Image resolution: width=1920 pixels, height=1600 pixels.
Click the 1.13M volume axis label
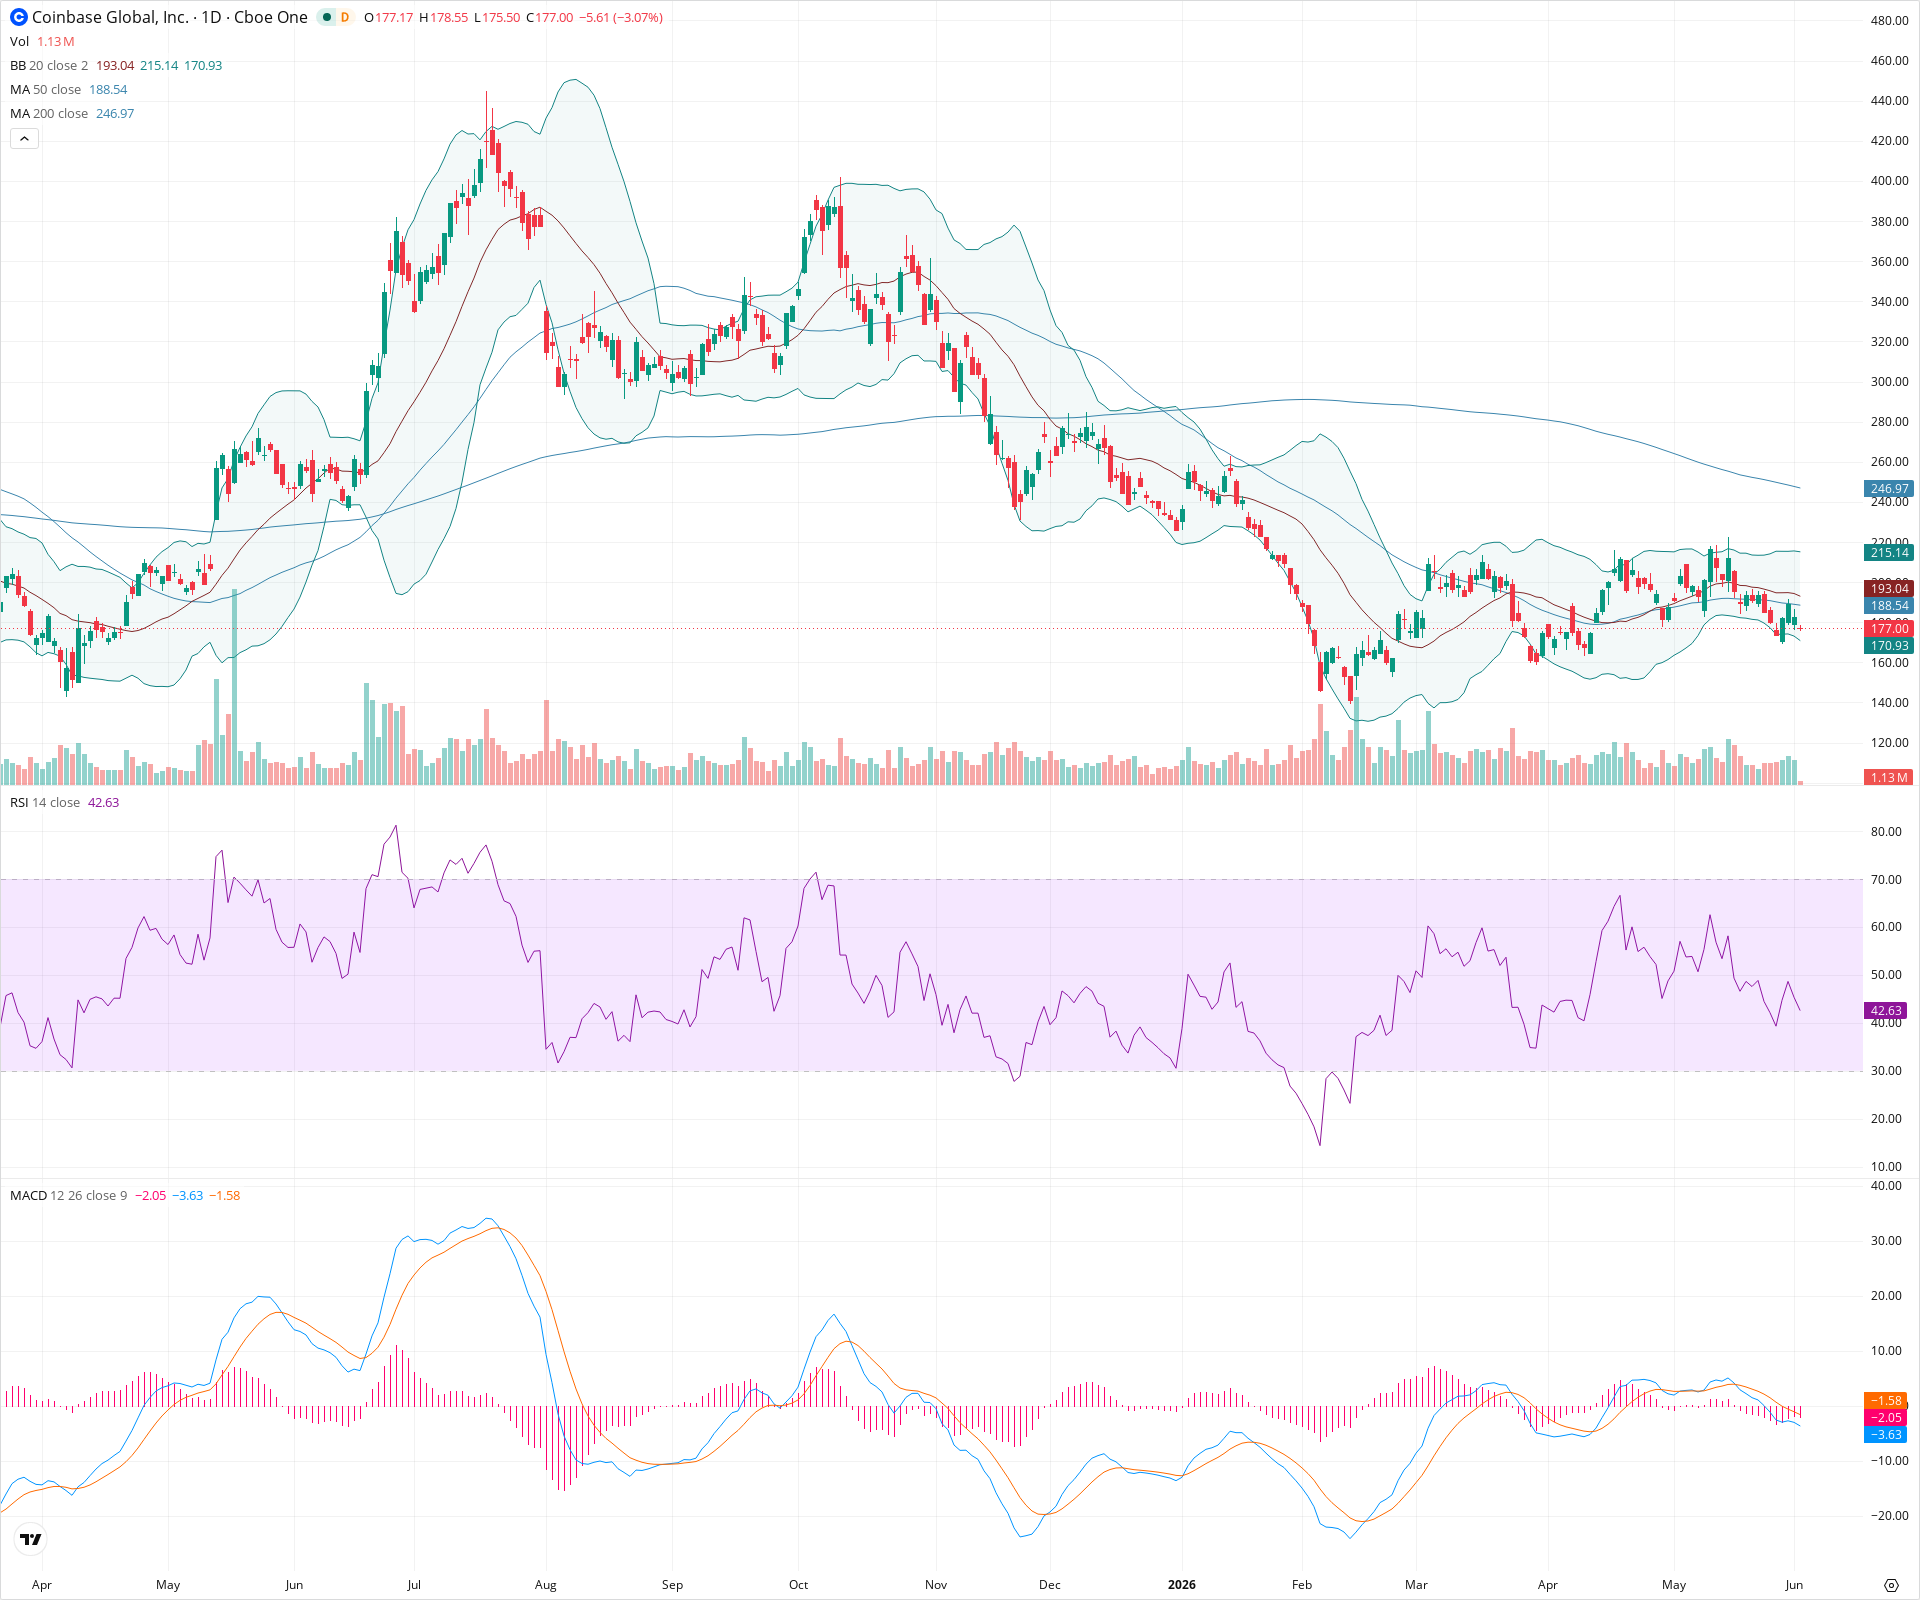tap(1889, 777)
